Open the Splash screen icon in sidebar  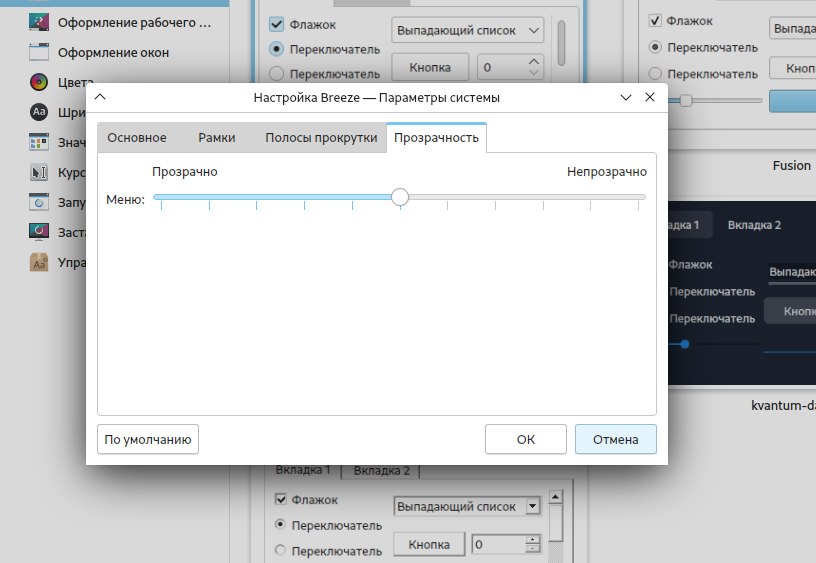coord(39,232)
